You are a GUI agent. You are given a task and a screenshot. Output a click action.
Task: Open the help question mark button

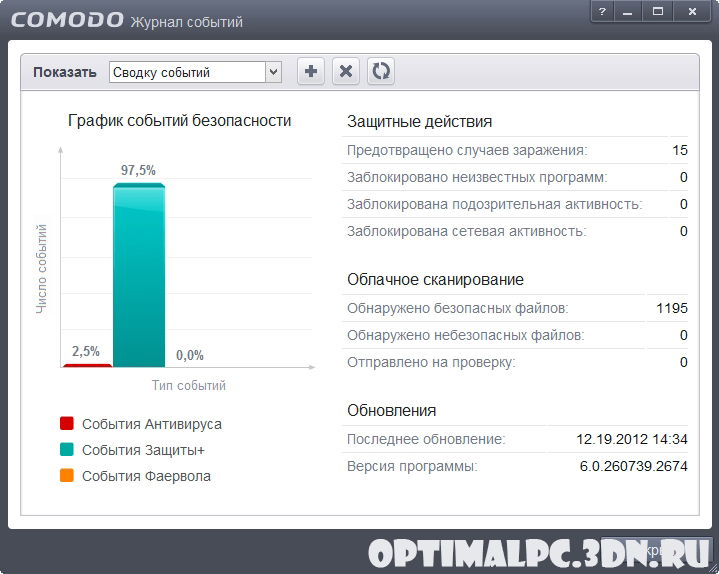[x=603, y=12]
